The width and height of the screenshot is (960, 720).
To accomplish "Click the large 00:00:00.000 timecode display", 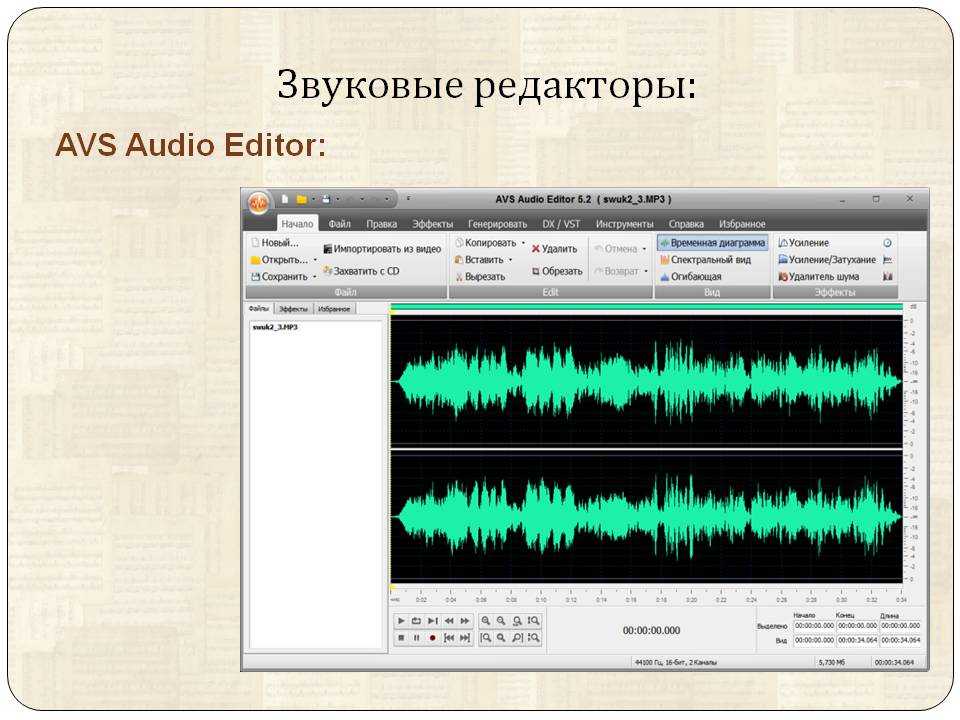I will pos(651,631).
